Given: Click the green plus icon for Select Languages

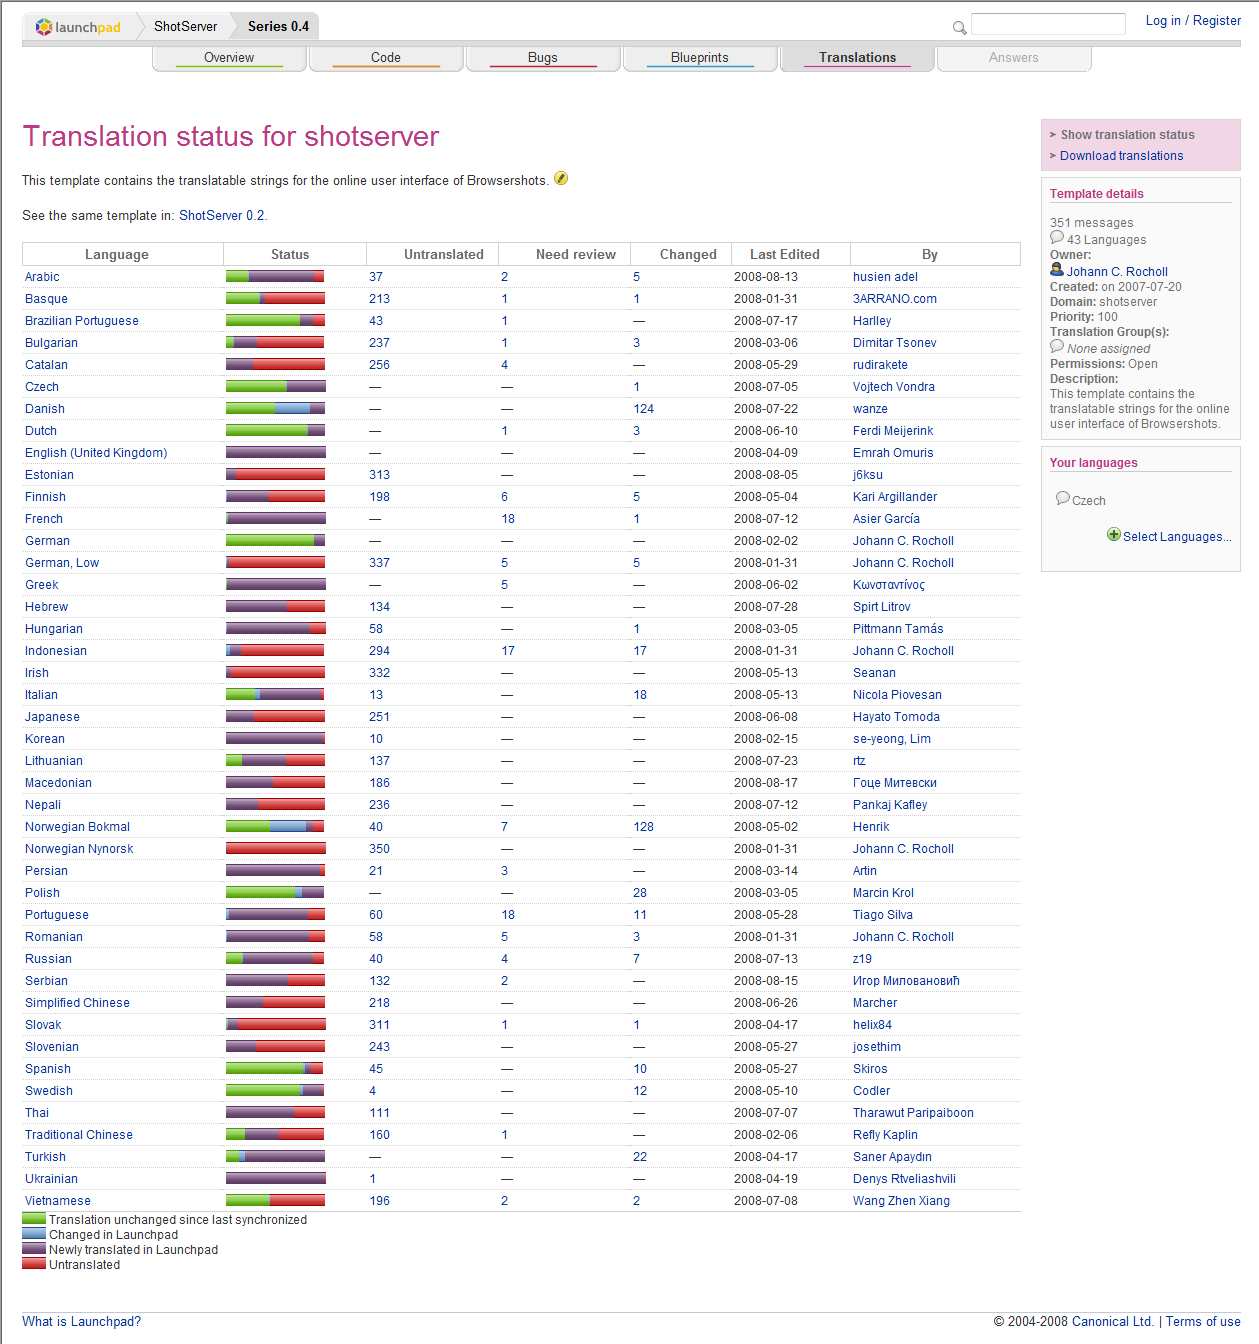Looking at the screenshot, I should pyautogui.click(x=1114, y=535).
